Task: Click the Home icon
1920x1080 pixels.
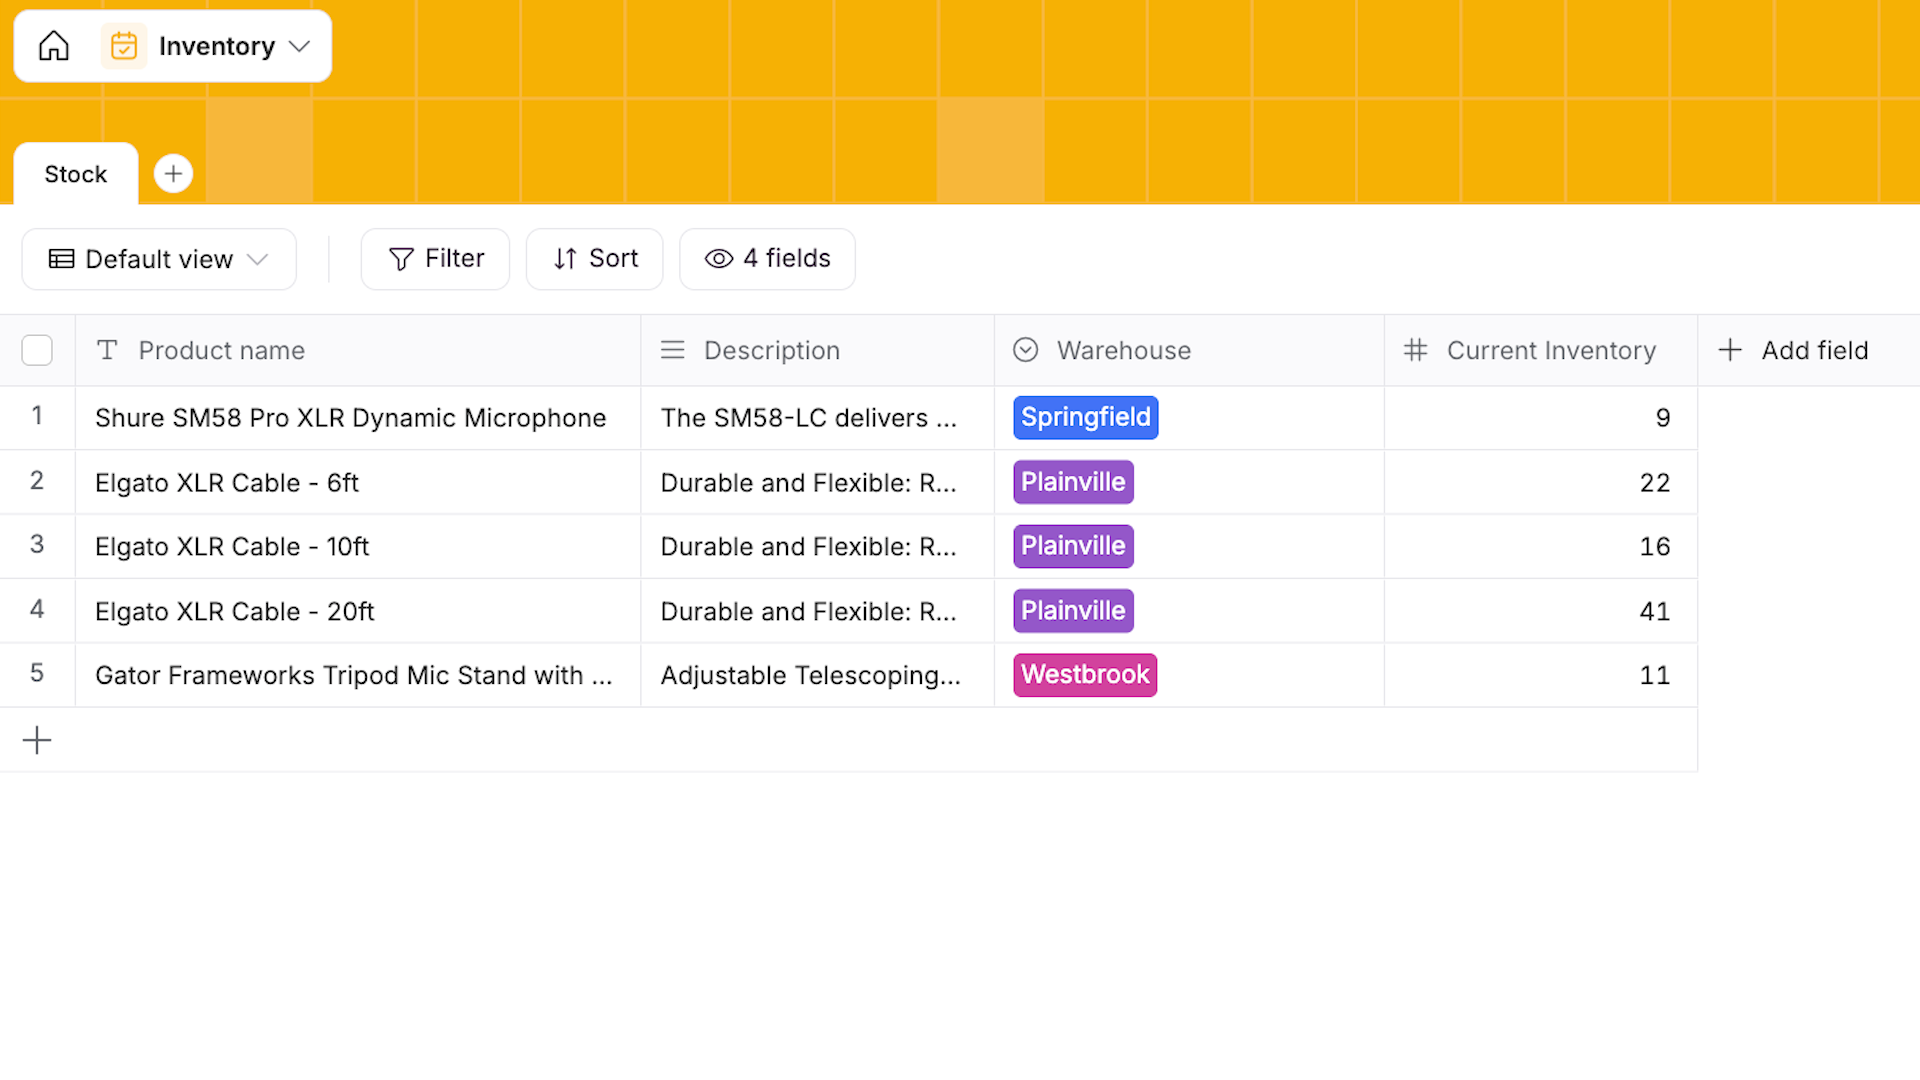Action: tap(53, 45)
